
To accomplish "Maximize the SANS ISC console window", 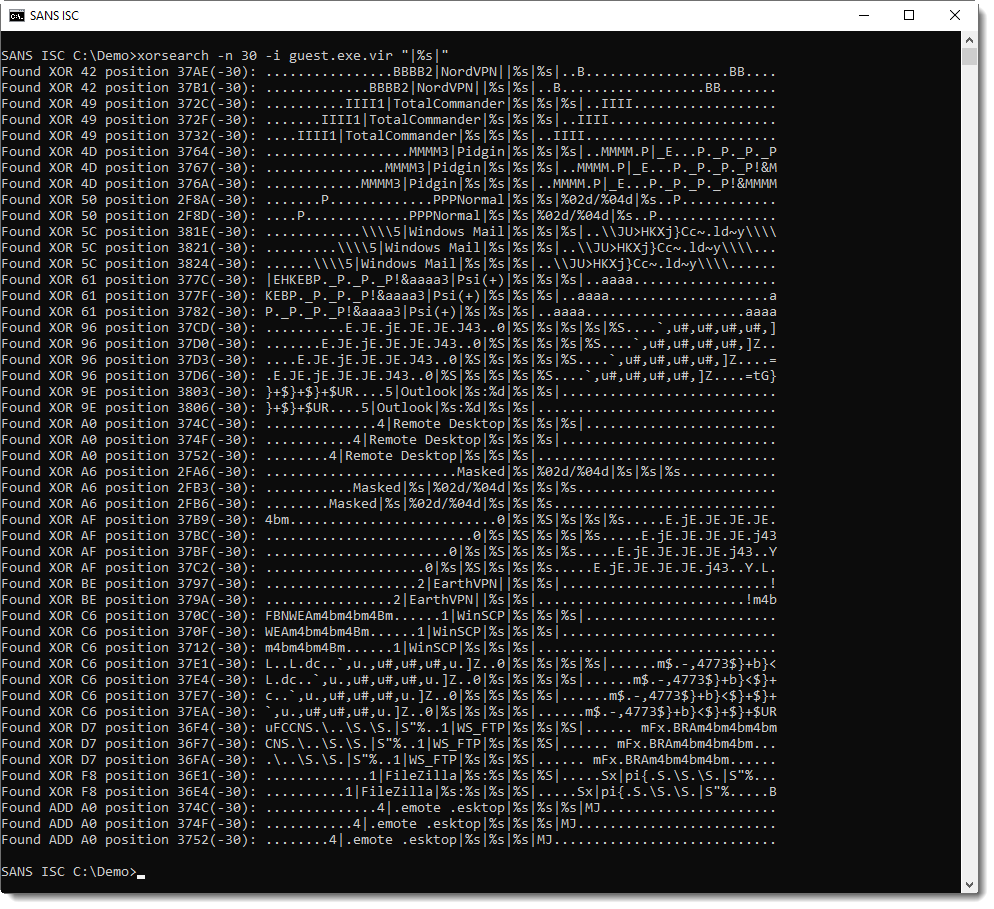I will point(909,15).
